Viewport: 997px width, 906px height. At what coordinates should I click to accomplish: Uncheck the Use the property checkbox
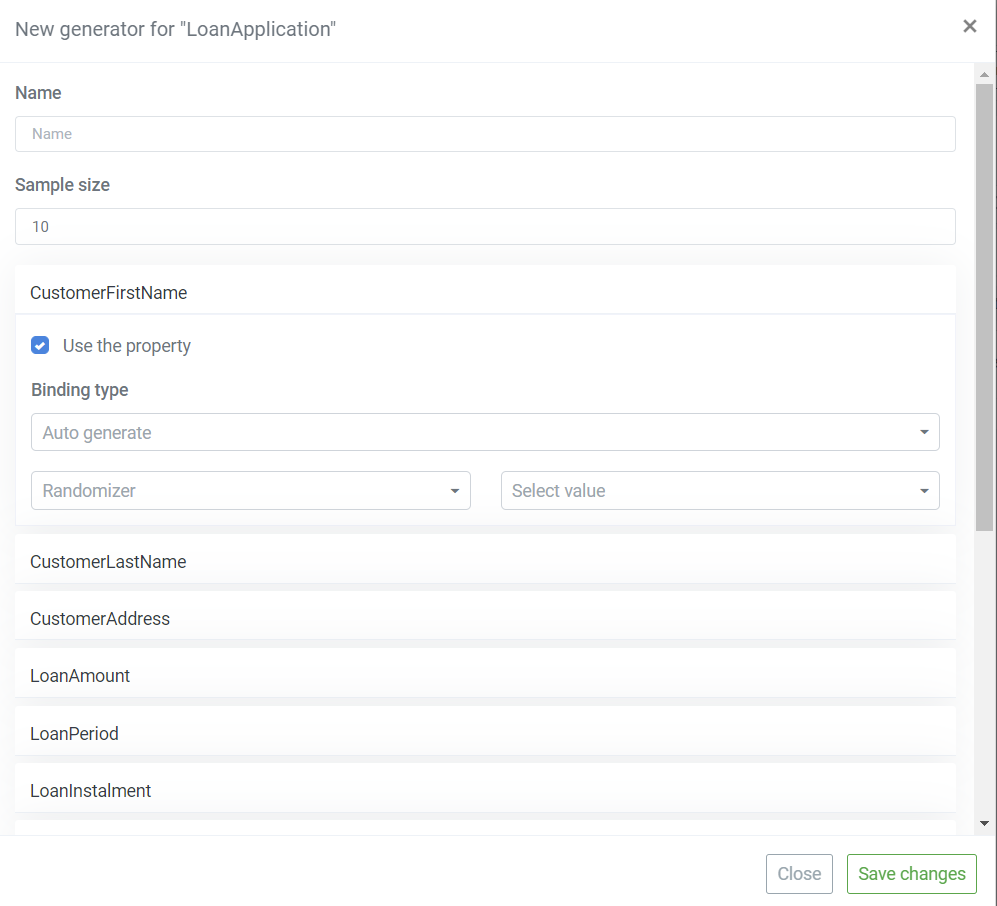pos(40,345)
